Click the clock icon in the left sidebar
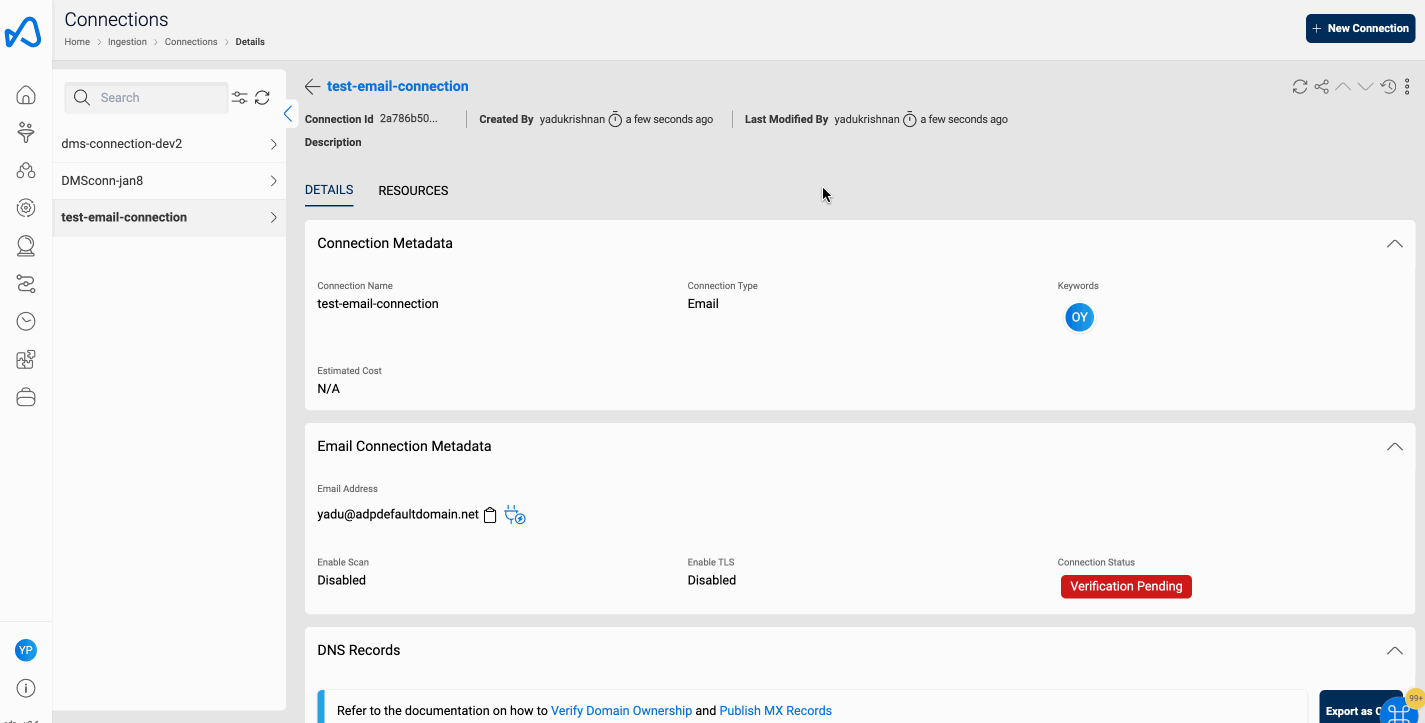Image resolution: width=1425 pixels, height=723 pixels. [26, 321]
